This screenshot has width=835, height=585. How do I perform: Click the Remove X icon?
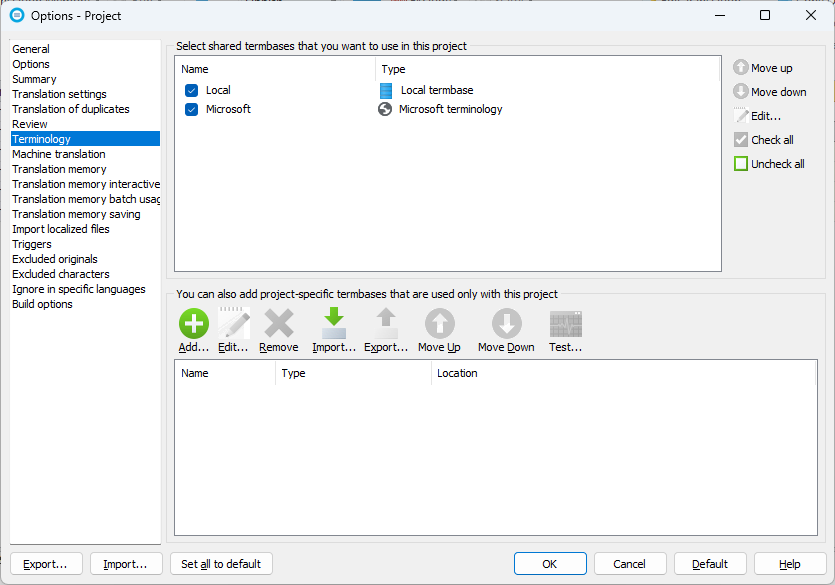pyautogui.click(x=279, y=324)
